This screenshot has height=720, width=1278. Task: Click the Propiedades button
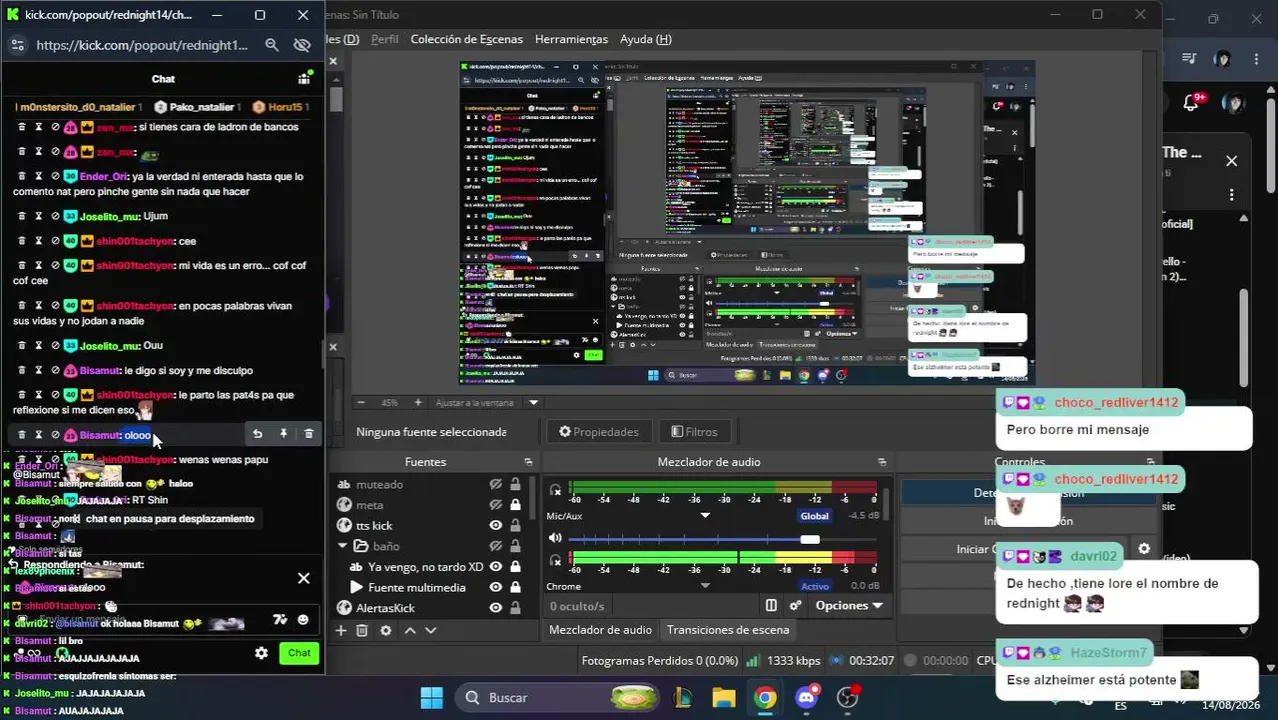click(x=598, y=432)
